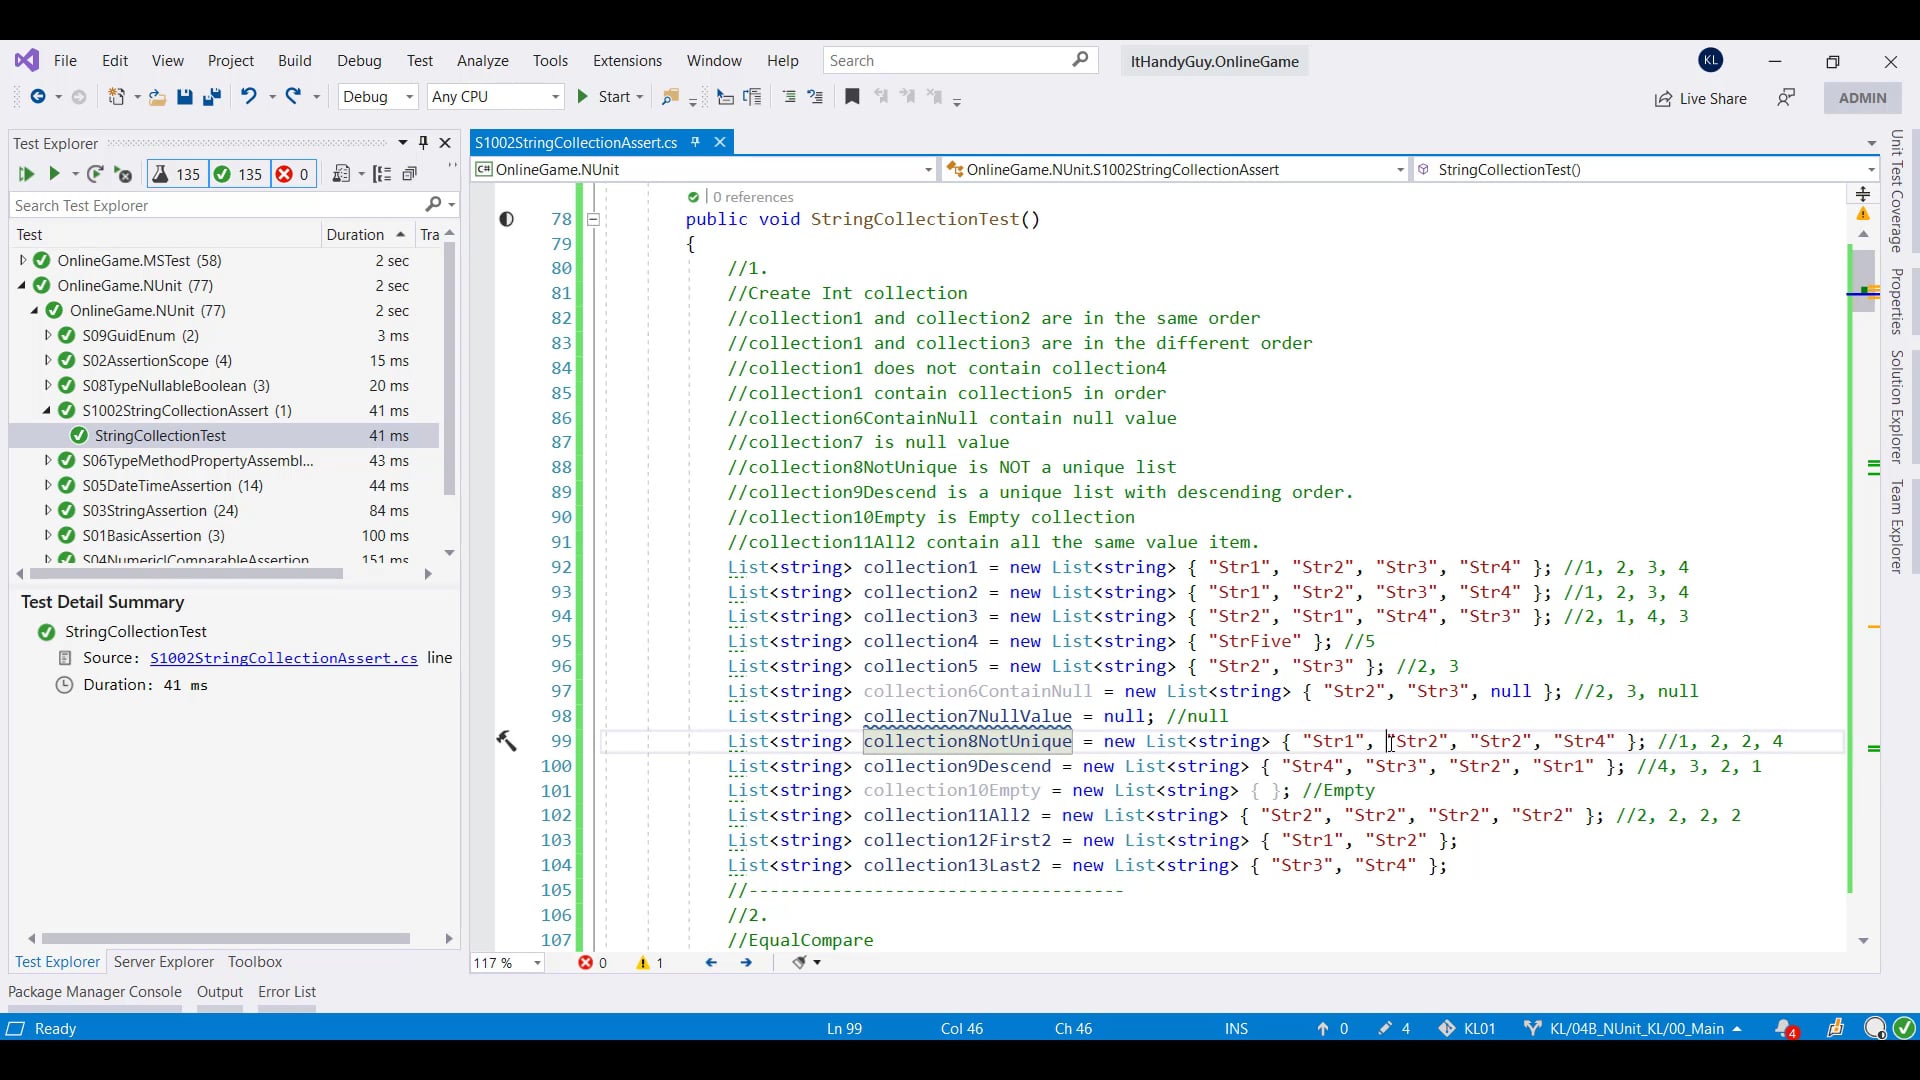Toggle a bookmark using the bookmark icon
The height and width of the screenshot is (1080, 1920).
[x=852, y=97]
